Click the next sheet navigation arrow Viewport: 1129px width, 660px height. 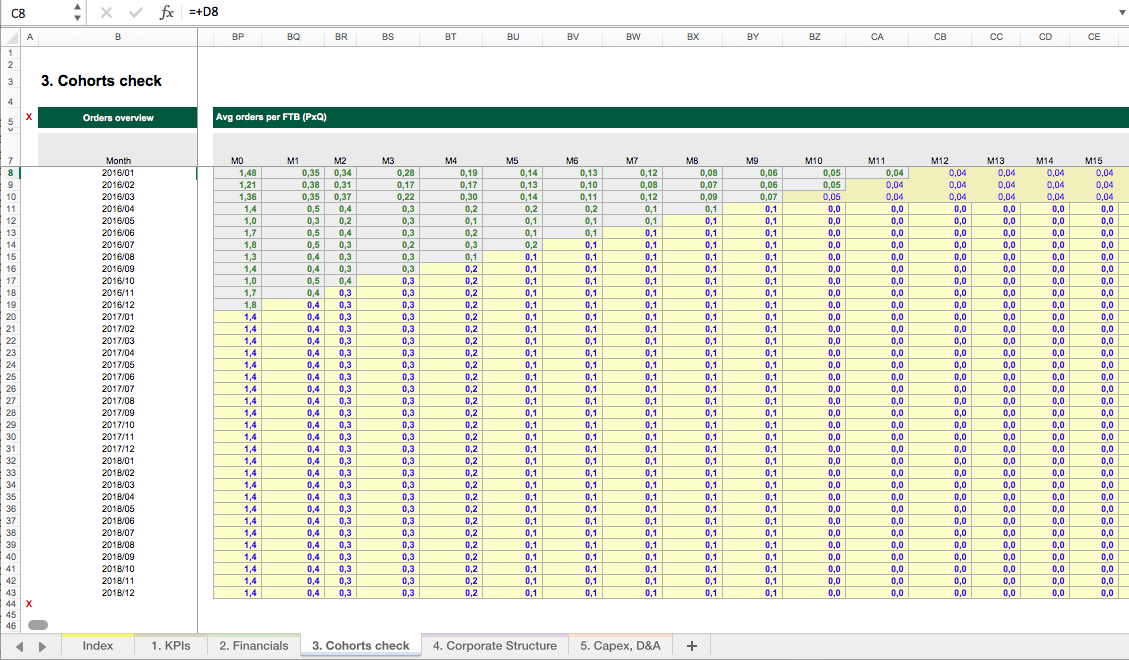(x=42, y=646)
